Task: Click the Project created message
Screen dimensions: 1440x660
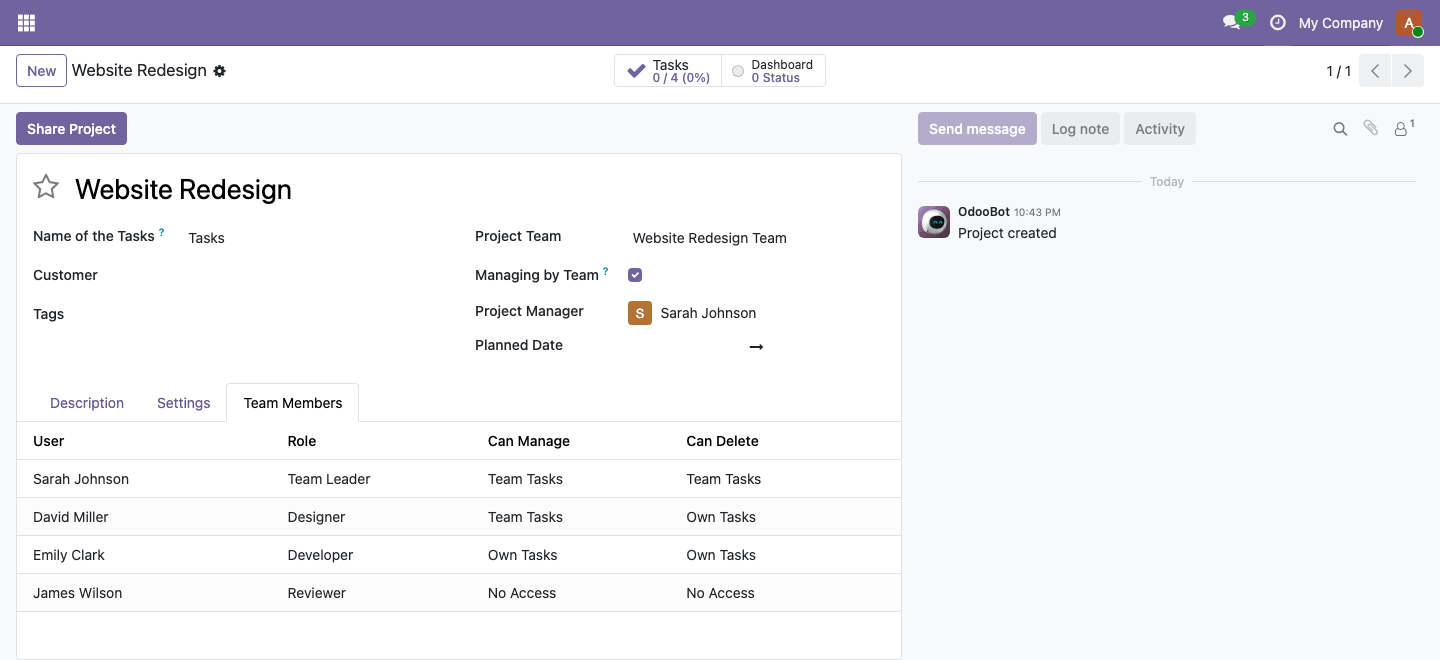Action: (1007, 233)
